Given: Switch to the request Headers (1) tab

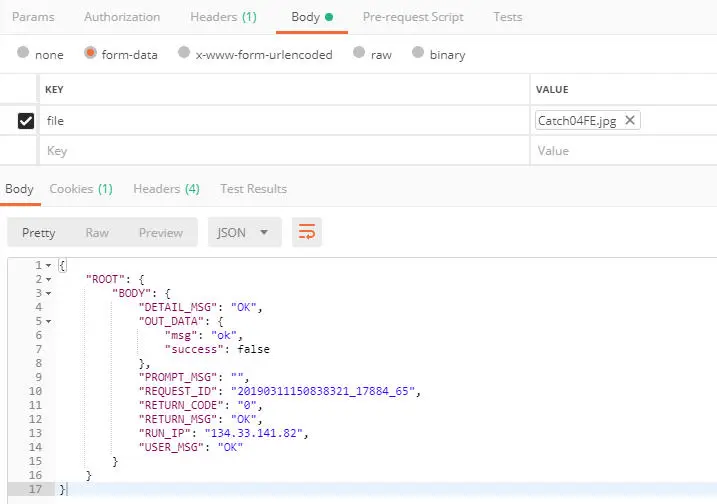Looking at the screenshot, I should pyautogui.click(x=223, y=17).
